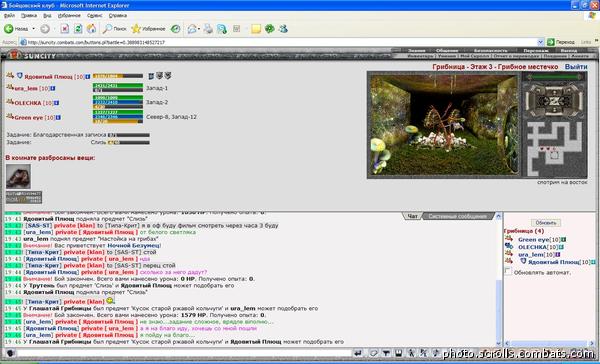Click the Print icon in browser toolbar
This screenshot has height=364, width=600.
tap(208, 29)
